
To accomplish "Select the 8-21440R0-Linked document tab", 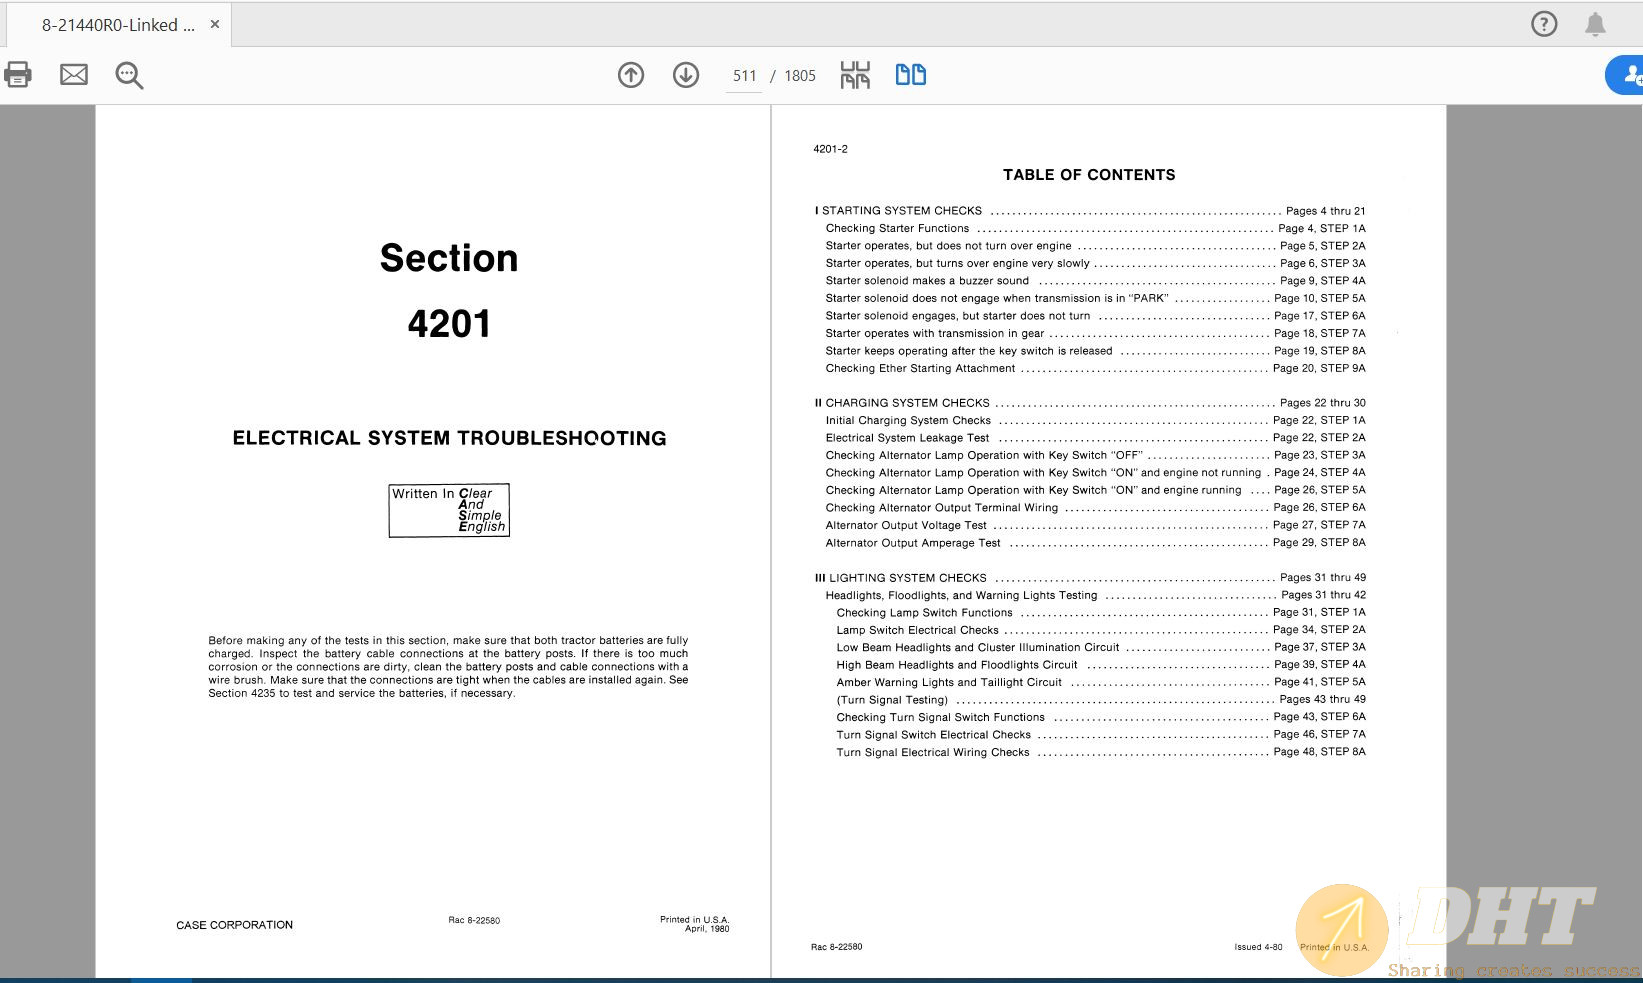I will 118,25.
